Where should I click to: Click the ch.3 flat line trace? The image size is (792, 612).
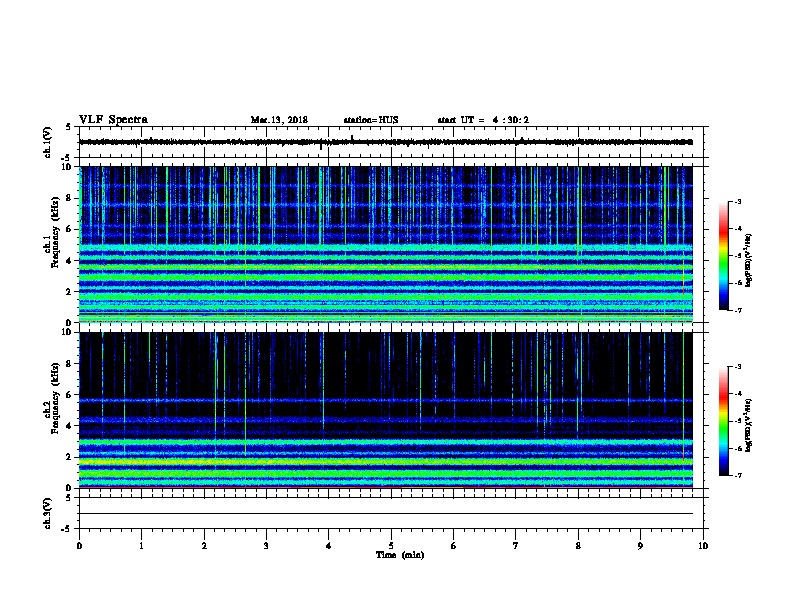tap(386, 514)
